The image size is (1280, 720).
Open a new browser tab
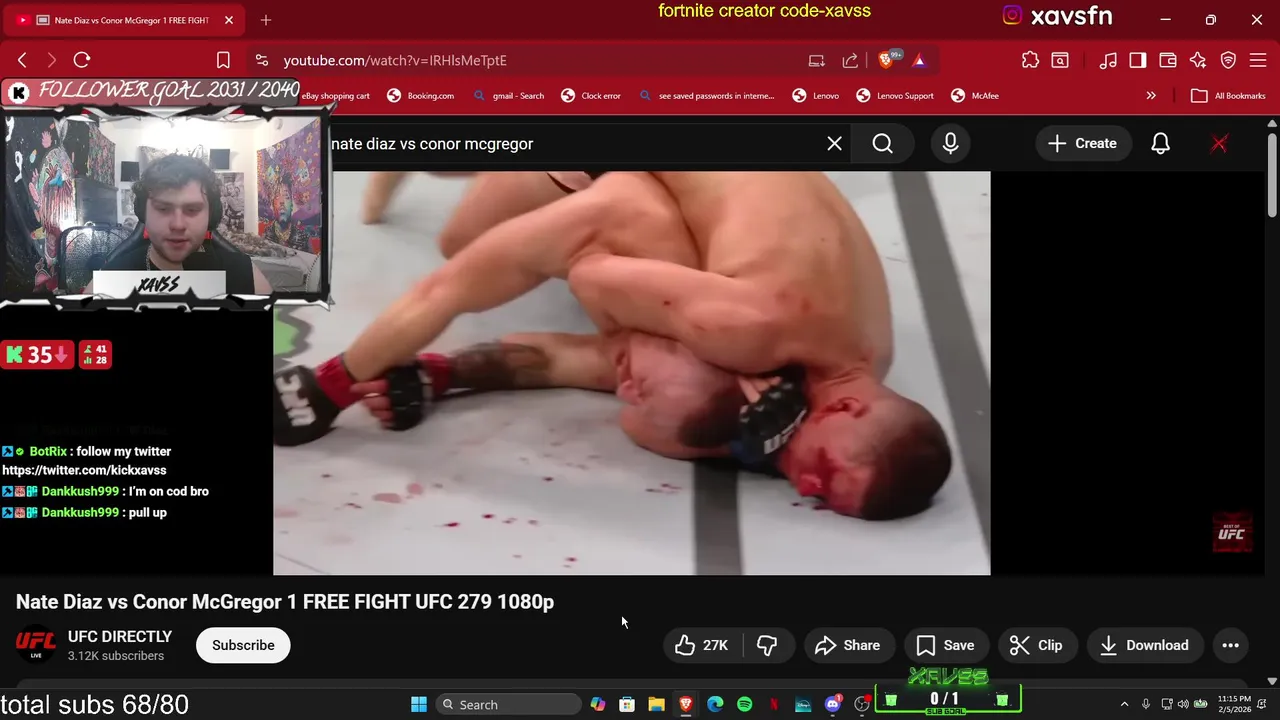(x=266, y=20)
